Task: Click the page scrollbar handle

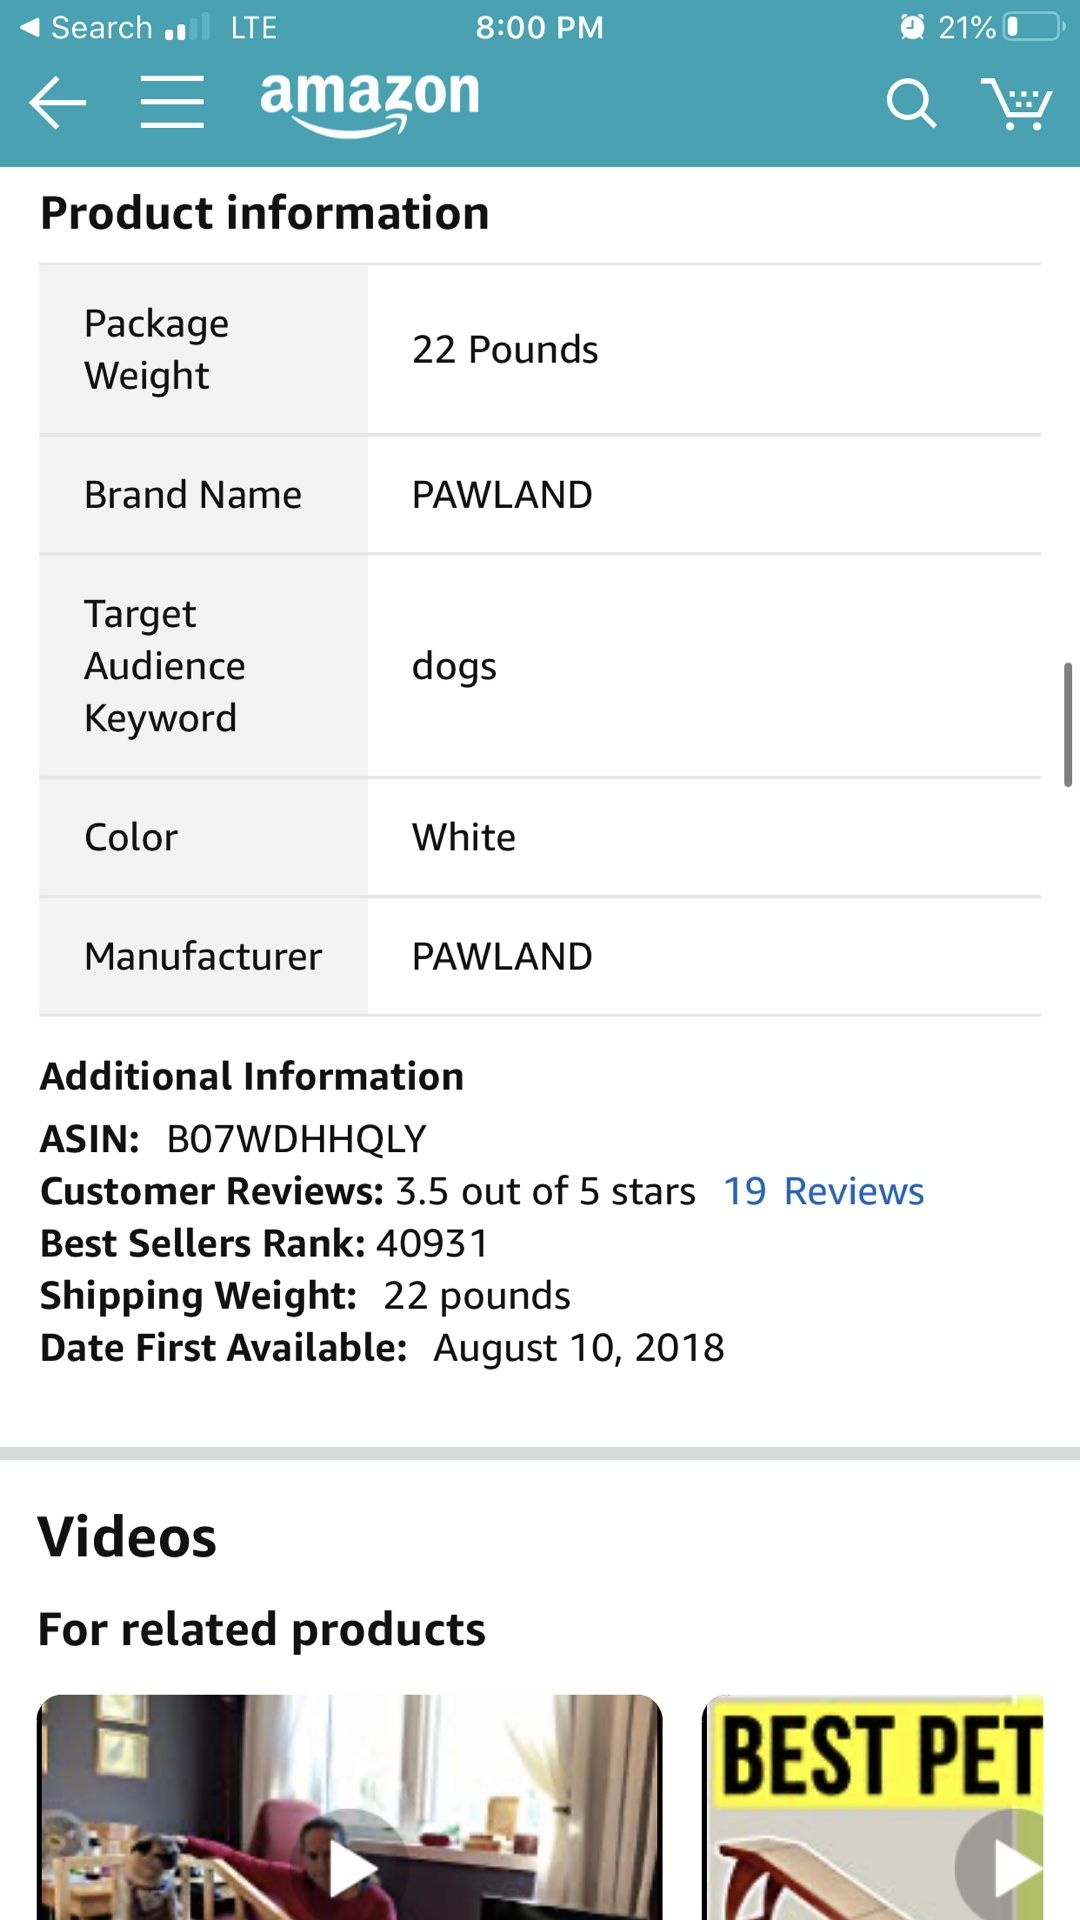Action: tap(1067, 723)
